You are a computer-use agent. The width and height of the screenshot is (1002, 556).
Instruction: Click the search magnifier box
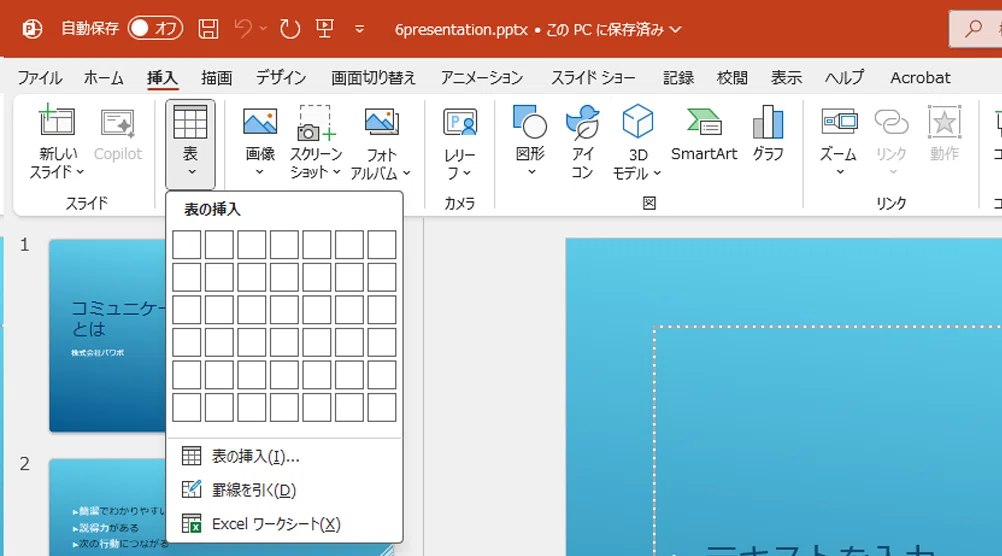click(x=975, y=29)
